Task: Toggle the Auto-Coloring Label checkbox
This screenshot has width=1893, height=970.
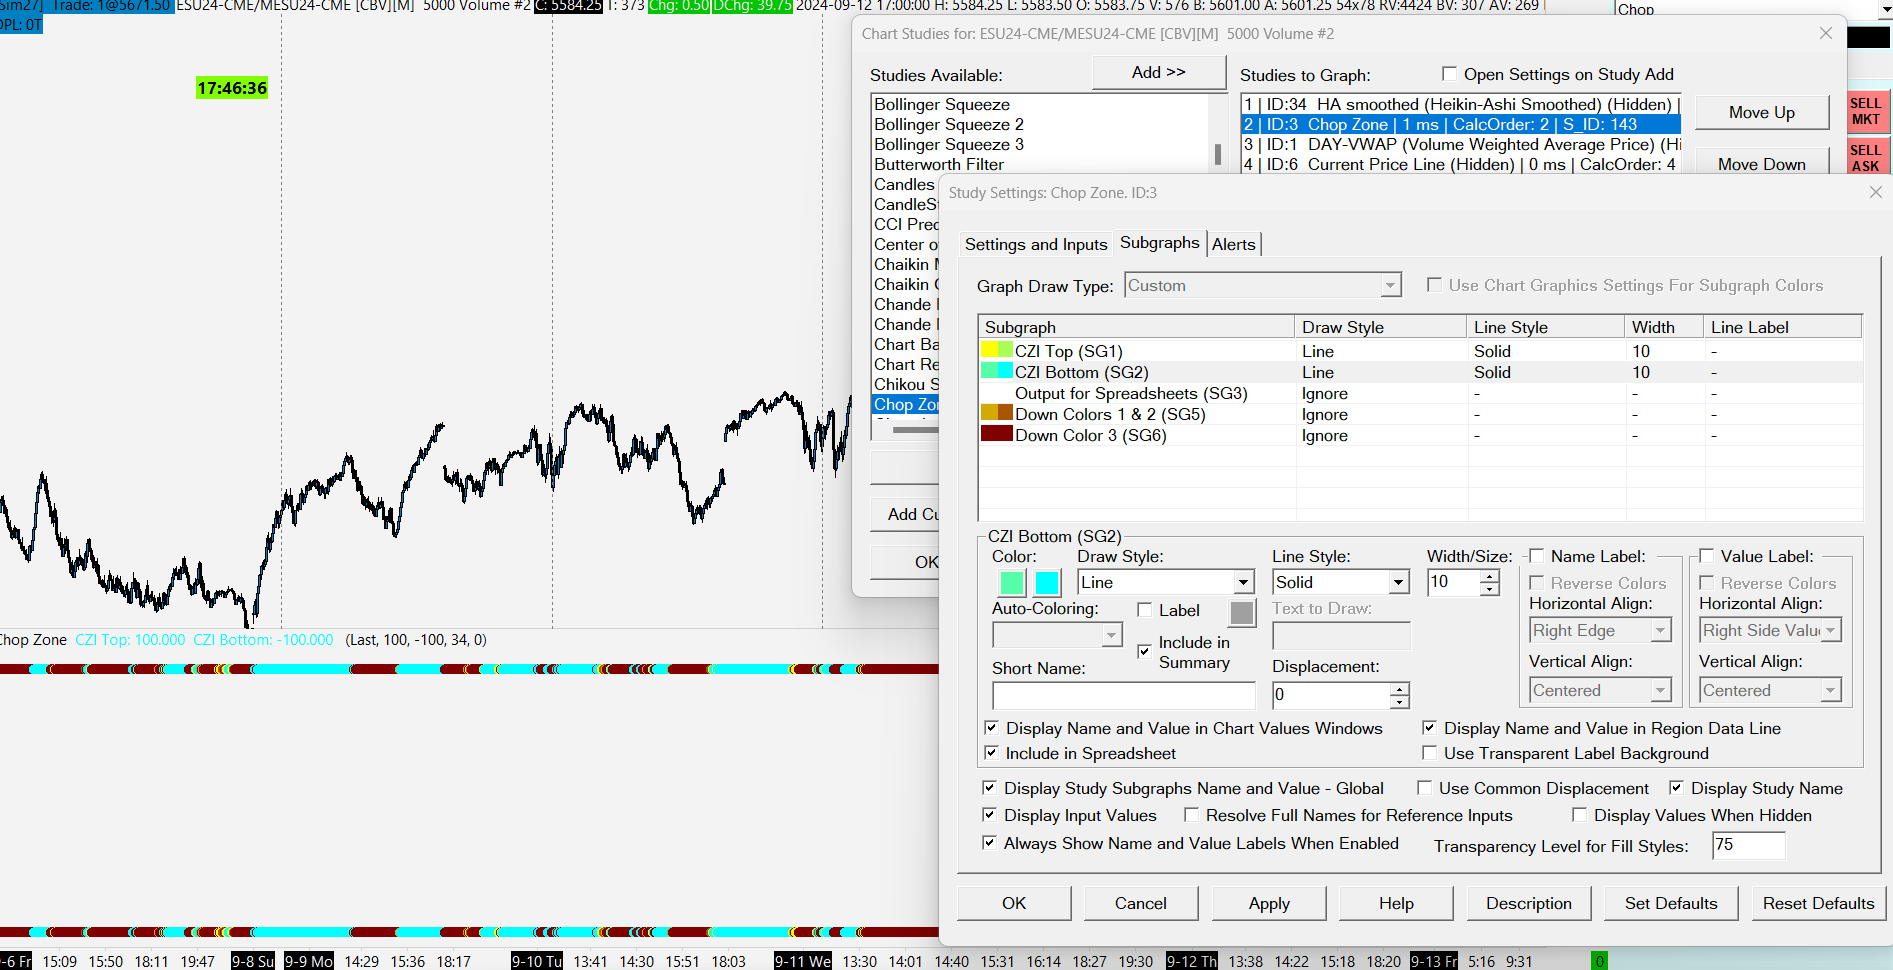Action: click(x=1145, y=610)
